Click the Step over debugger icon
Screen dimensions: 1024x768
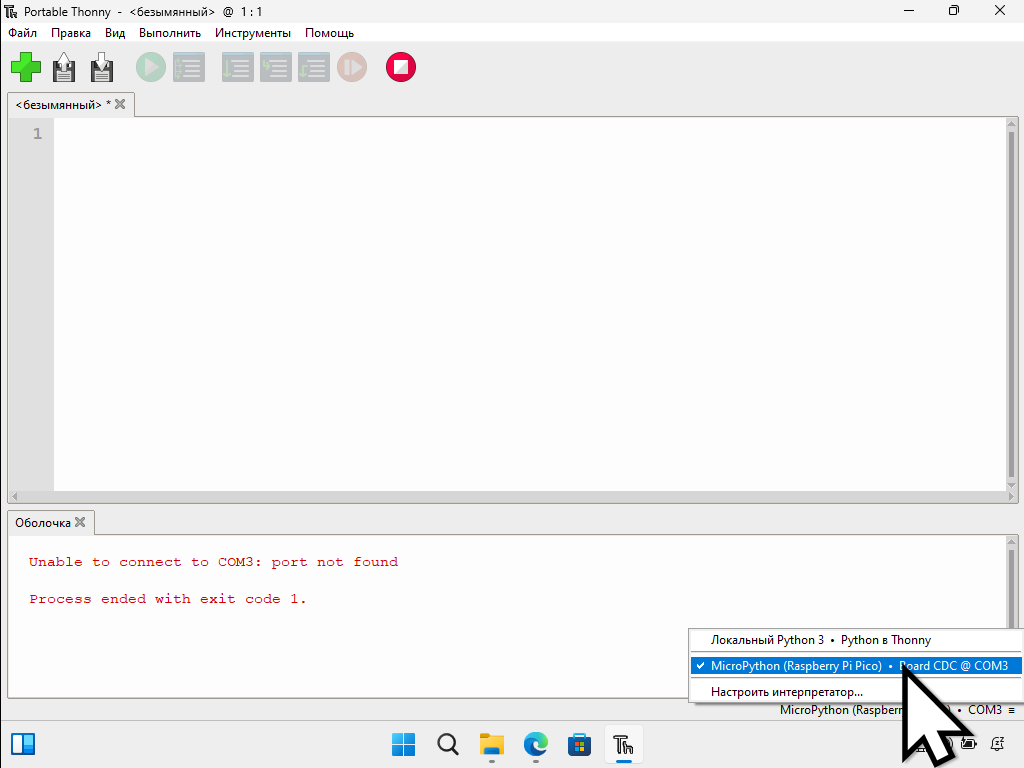238,67
